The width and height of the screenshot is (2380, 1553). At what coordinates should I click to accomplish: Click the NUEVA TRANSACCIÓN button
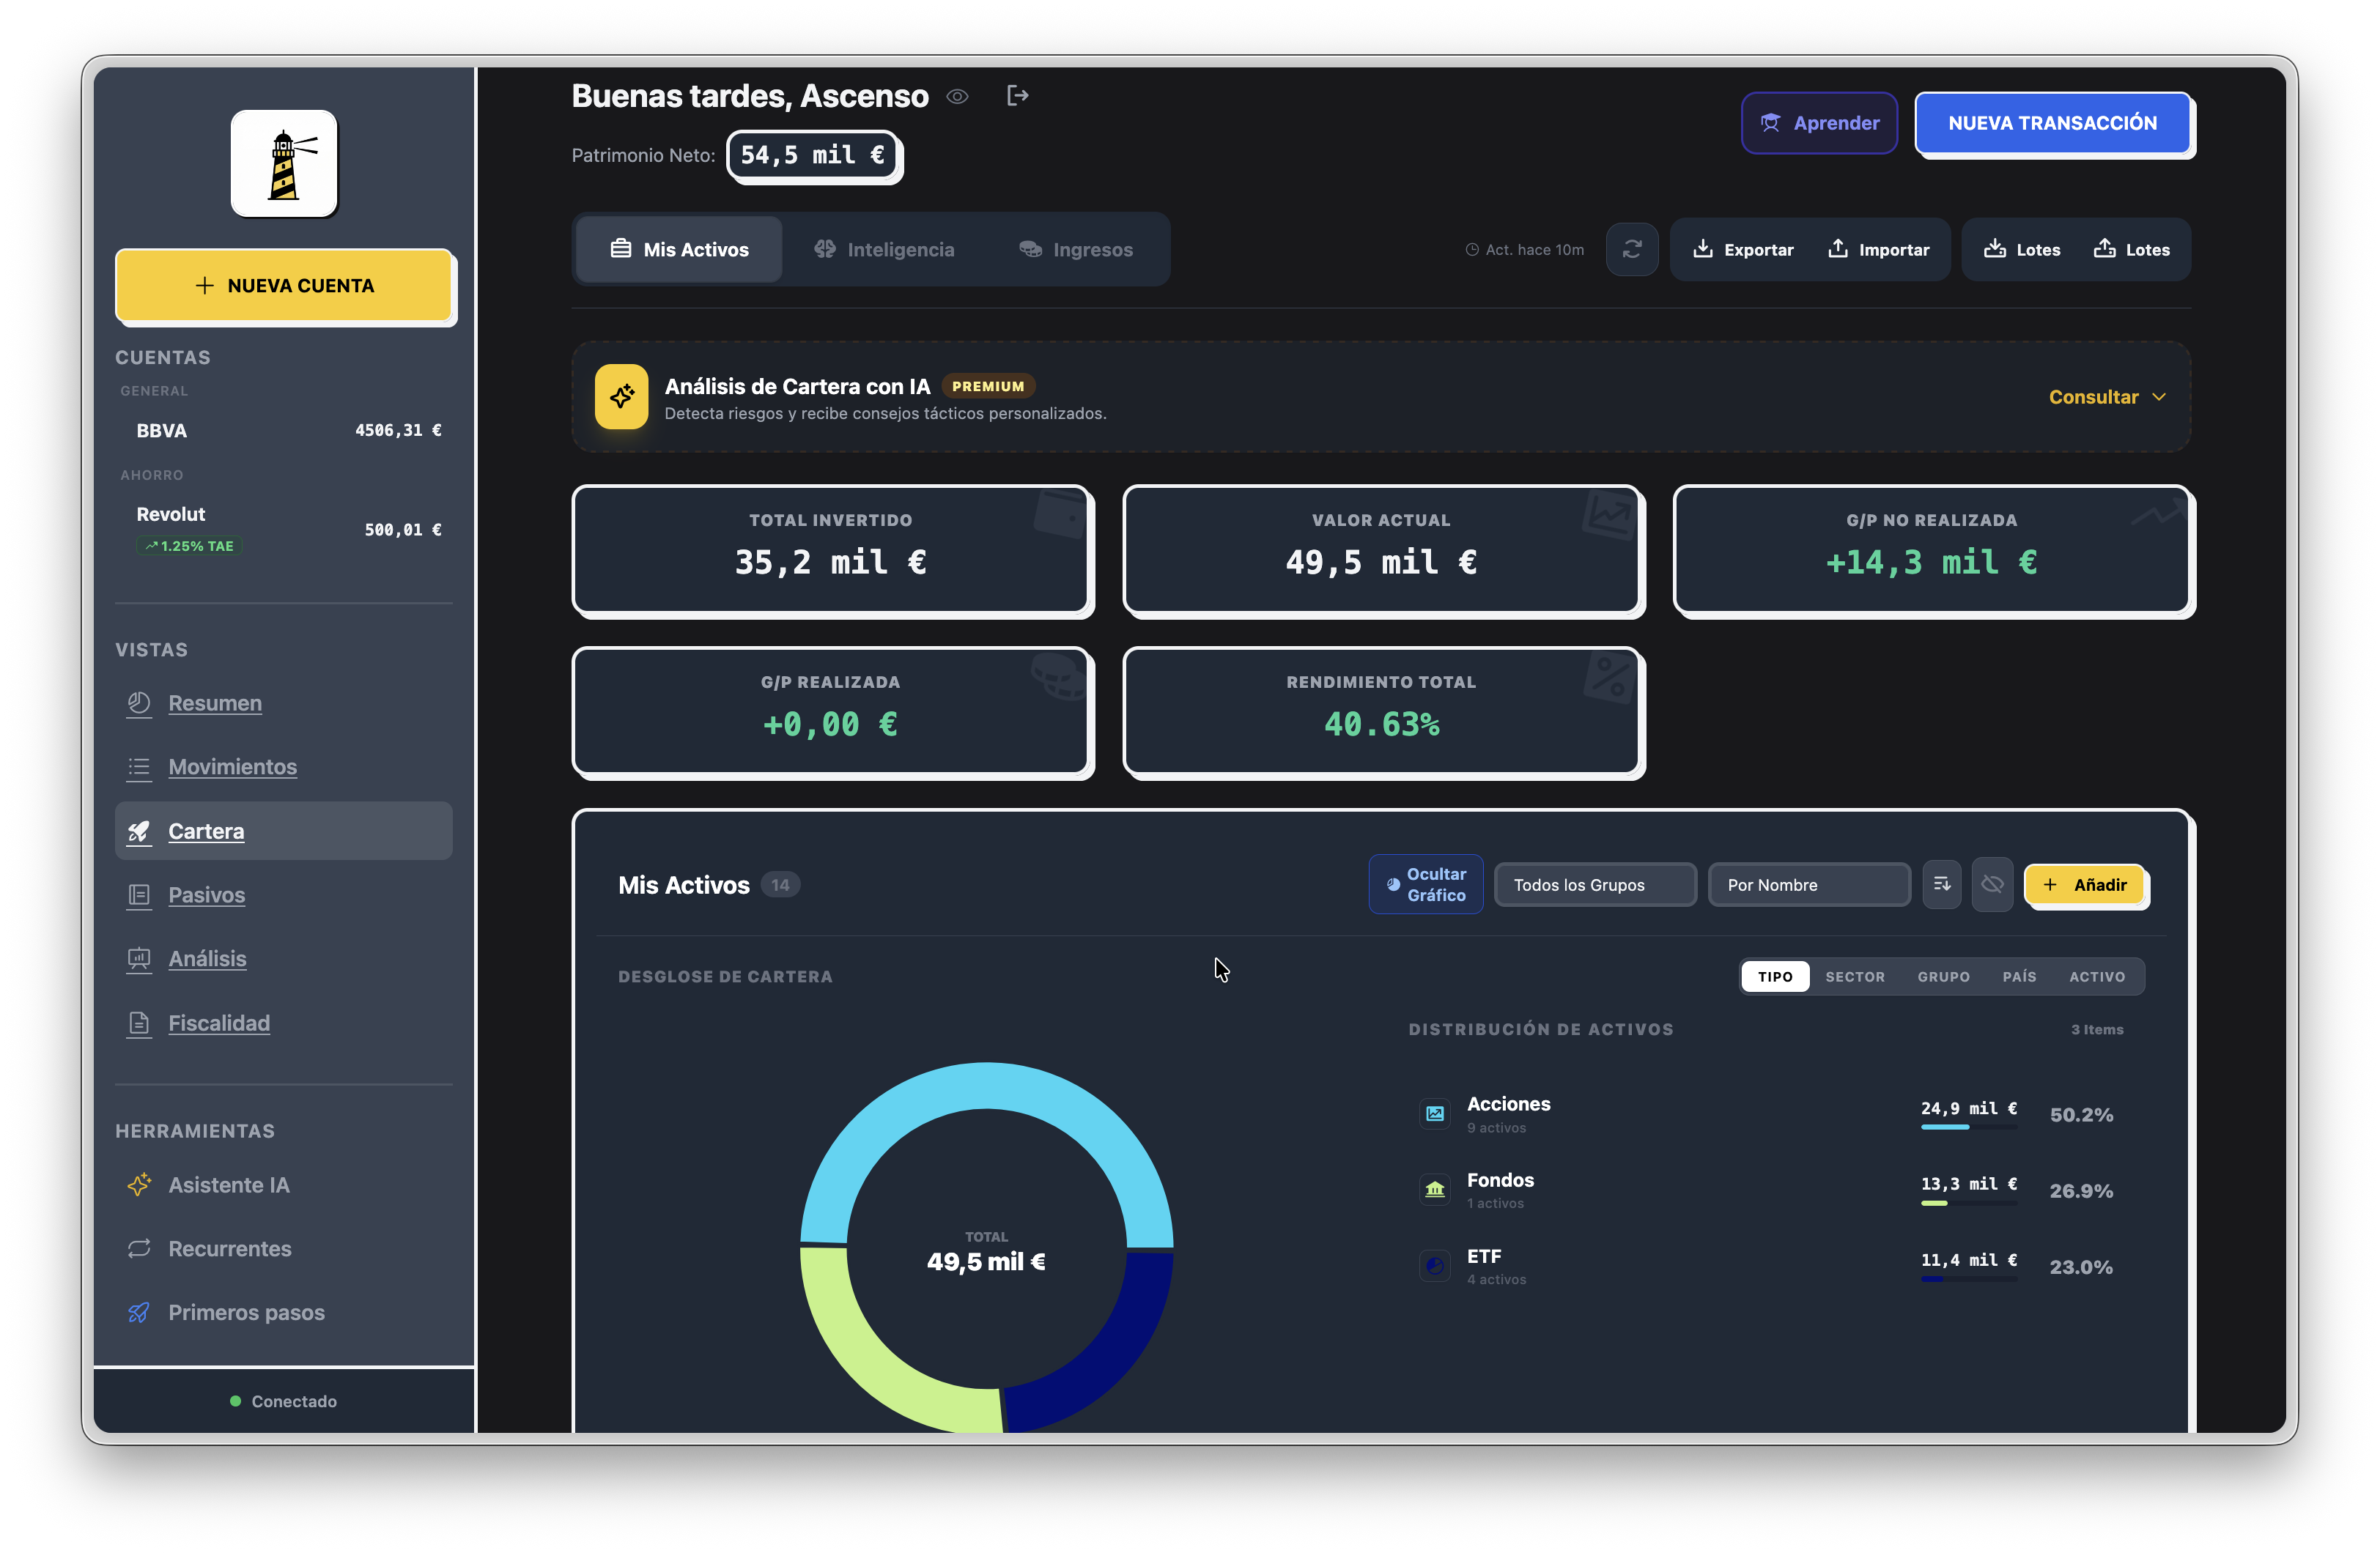tap(2053, 123)
